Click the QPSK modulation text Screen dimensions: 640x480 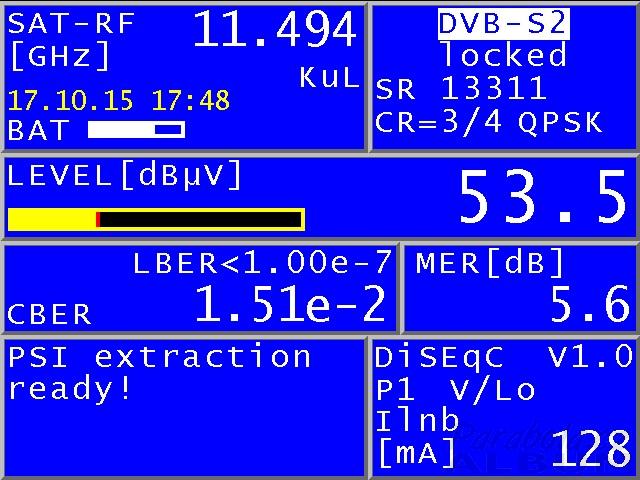coord(560,122)
